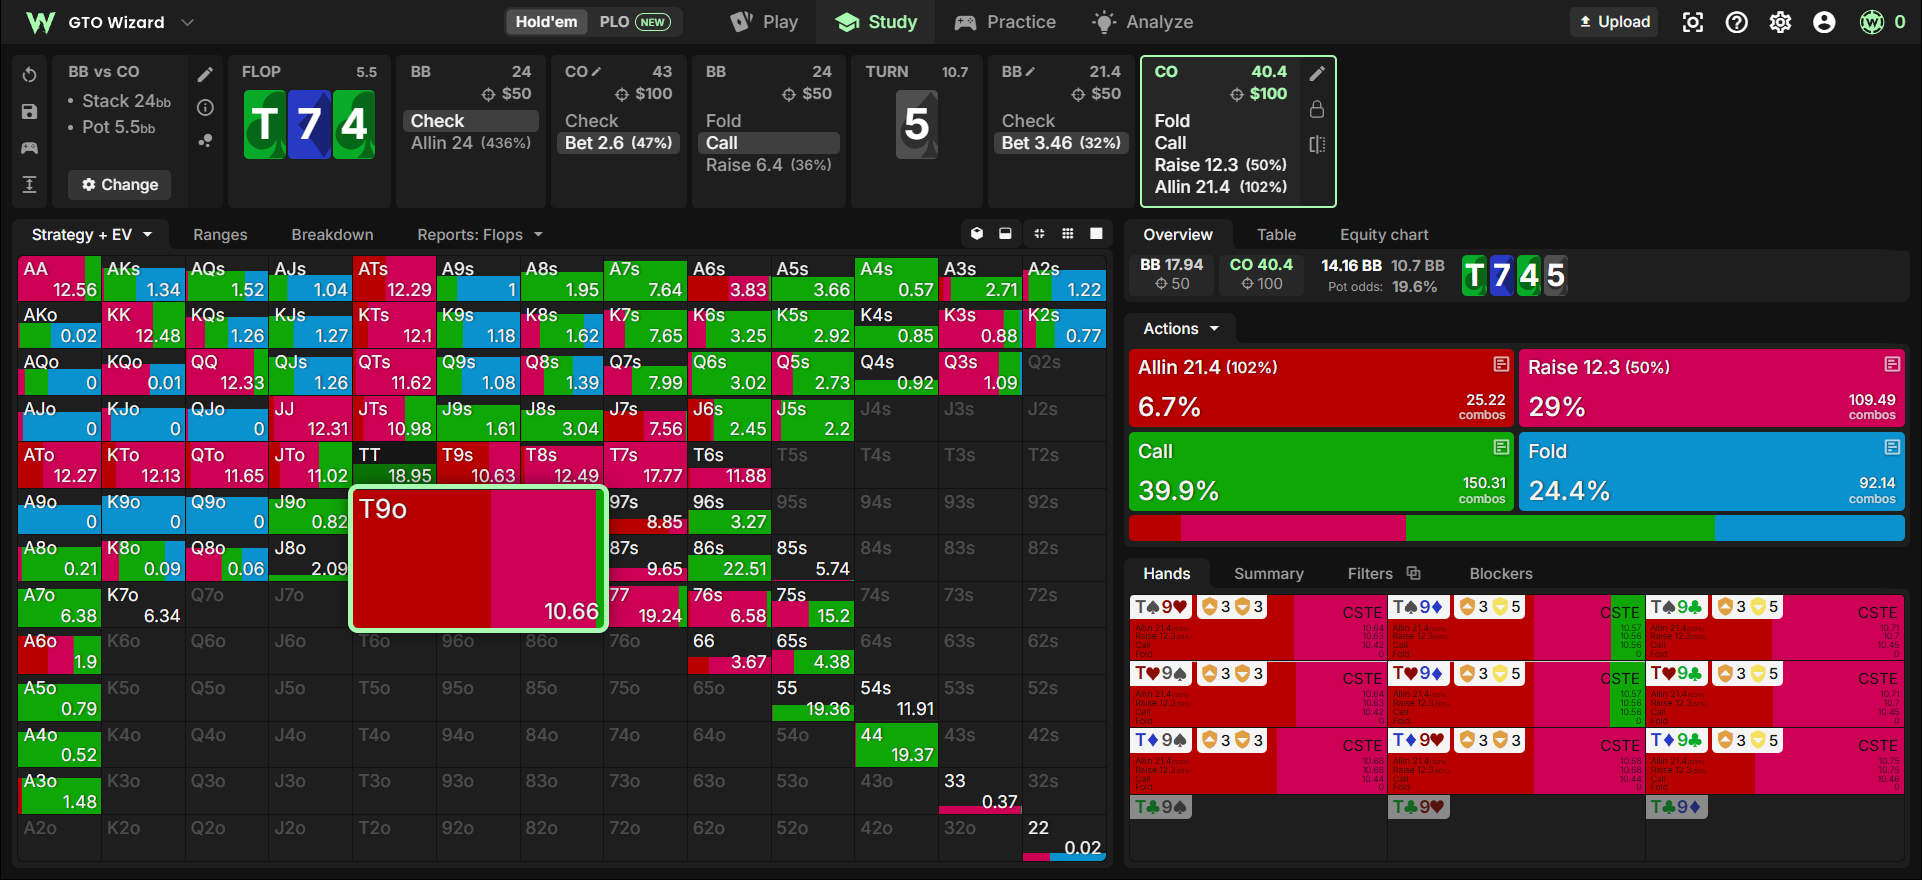
Task: Open the user account profile icon
Action: click(1825, 22)
